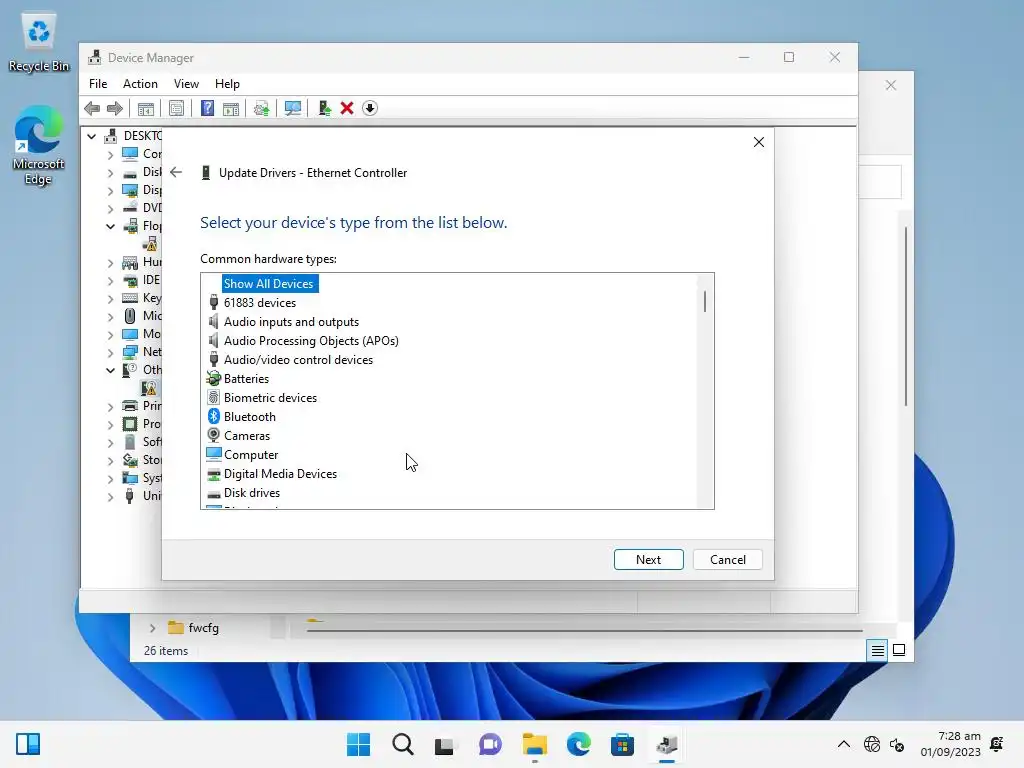Select 'Disk drives' in the list
Image resolution: width=1024 pixels, height=768 pixels.
tap(251, 493)
